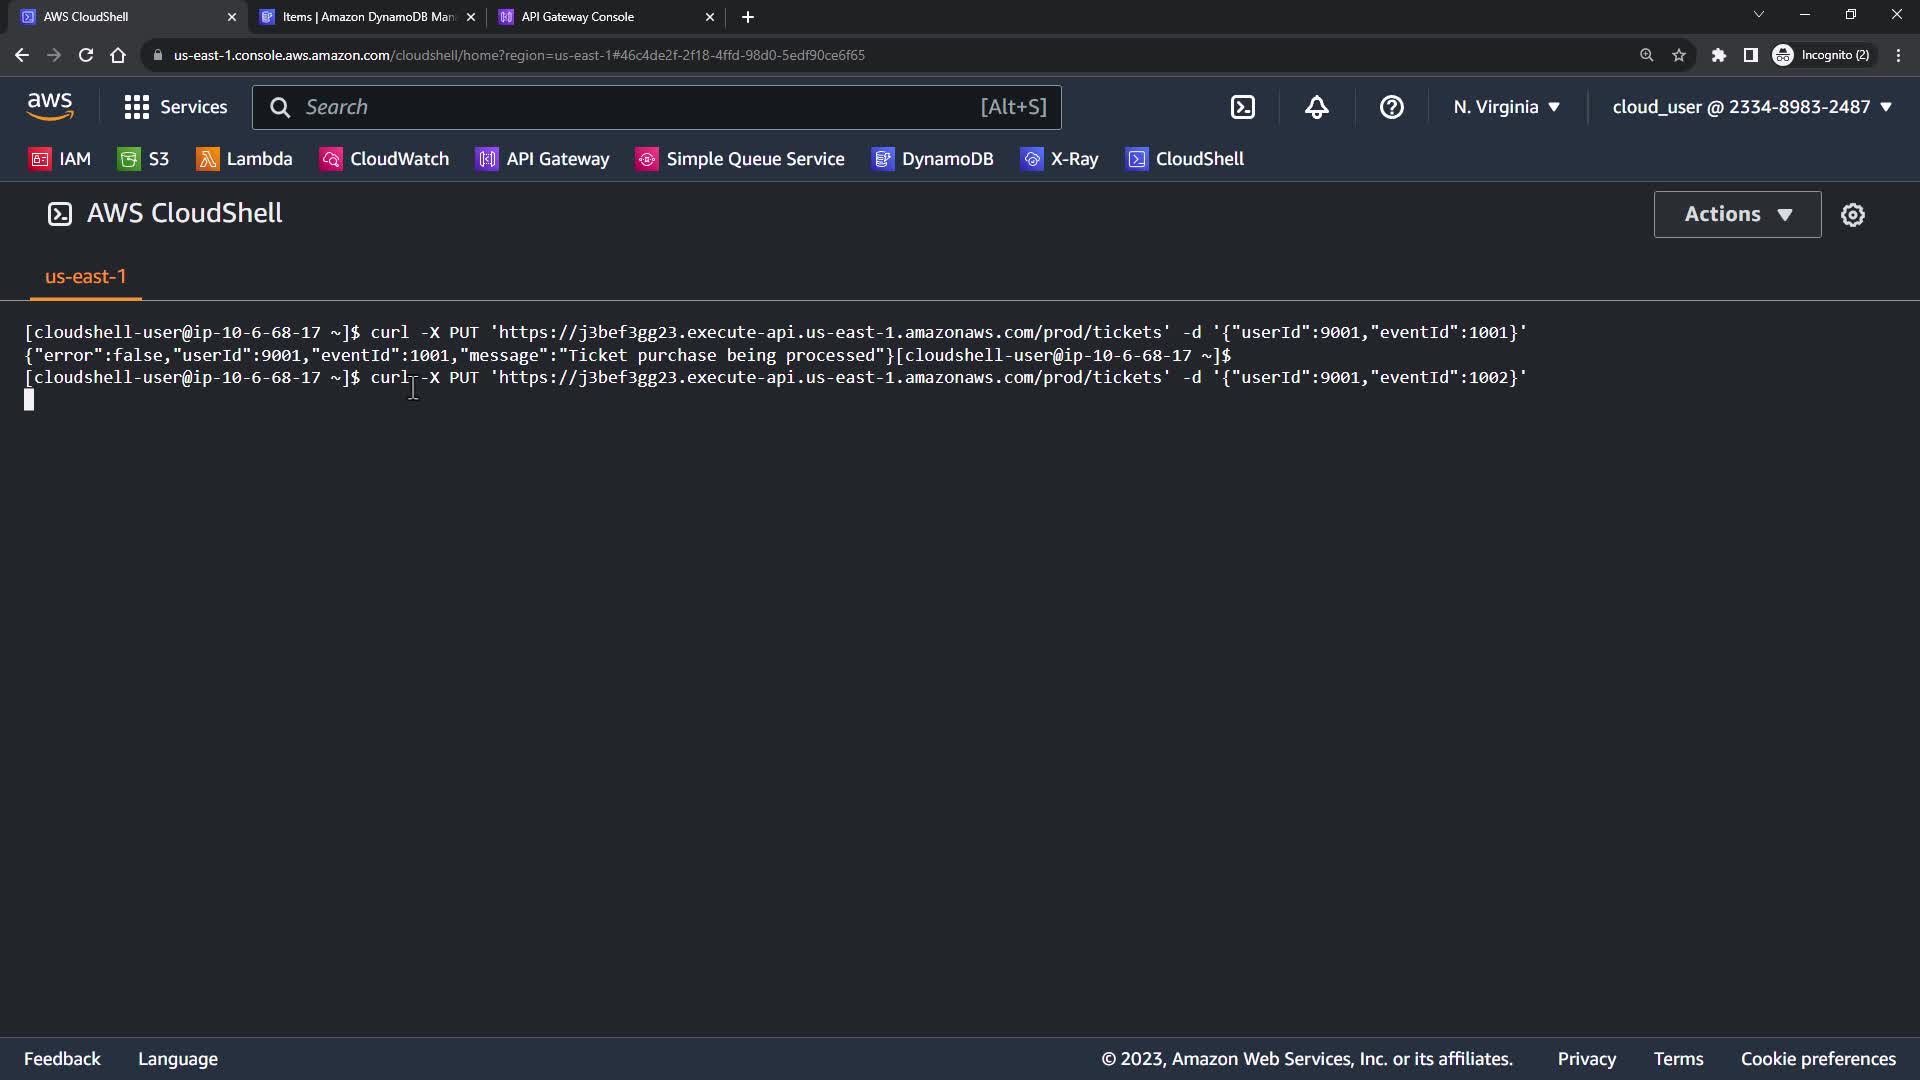Open the N. Virginia region selector
1920x1080 pixels.
tap(1506, 107)
